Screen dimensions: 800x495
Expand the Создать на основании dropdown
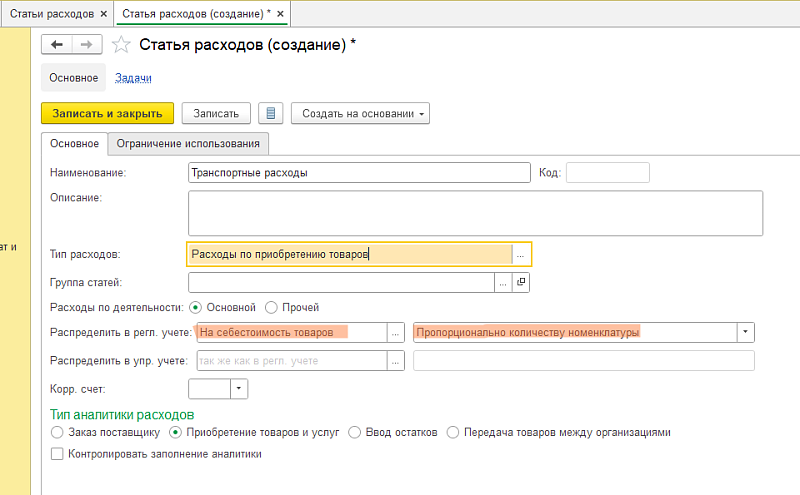pos(360,113)
